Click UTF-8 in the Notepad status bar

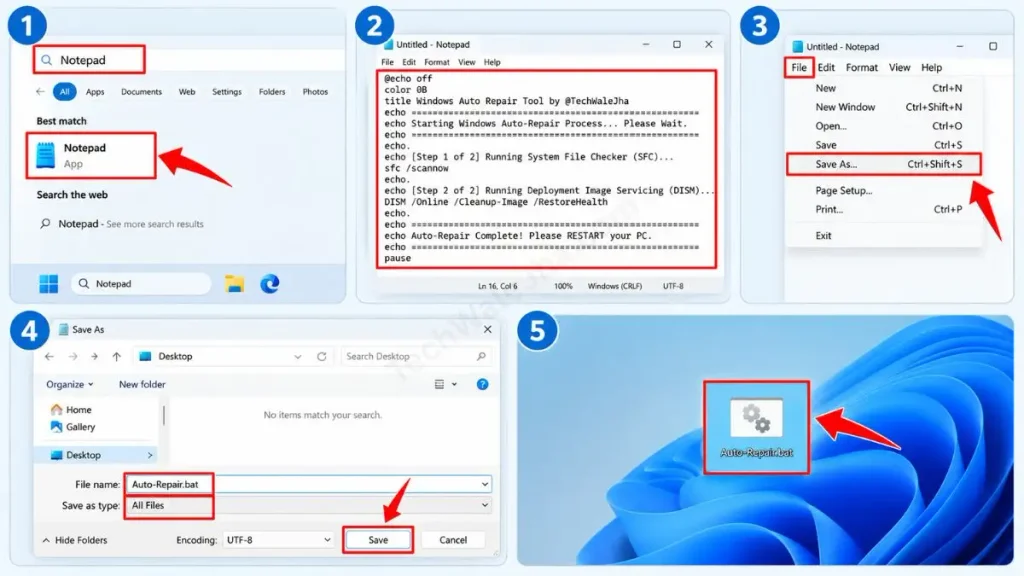click(x=673, y=286)
